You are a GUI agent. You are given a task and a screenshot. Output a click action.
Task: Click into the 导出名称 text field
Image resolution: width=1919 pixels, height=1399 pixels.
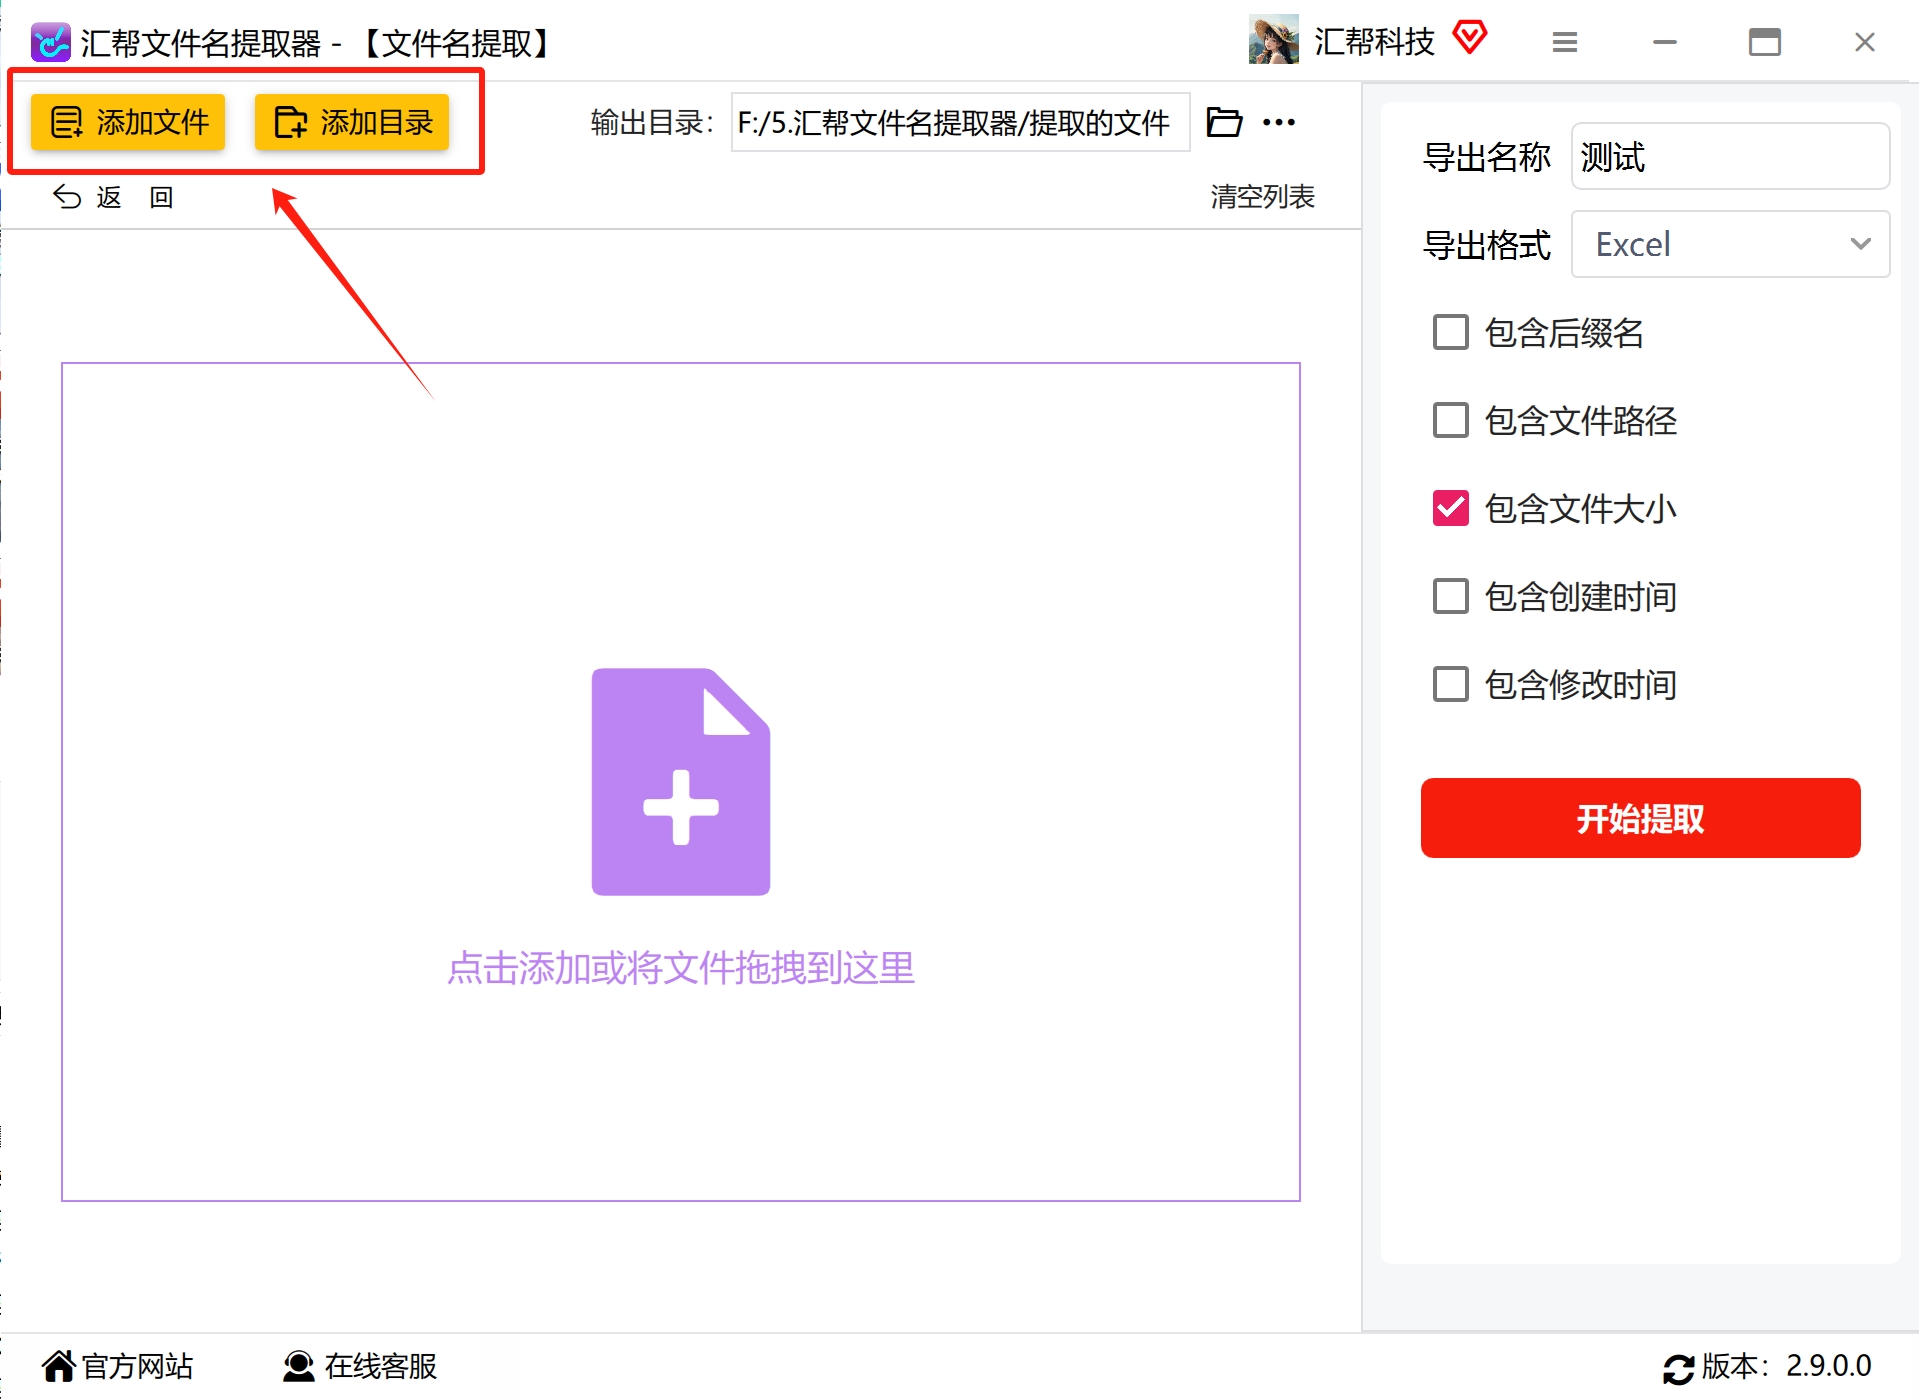point(1730,156)
